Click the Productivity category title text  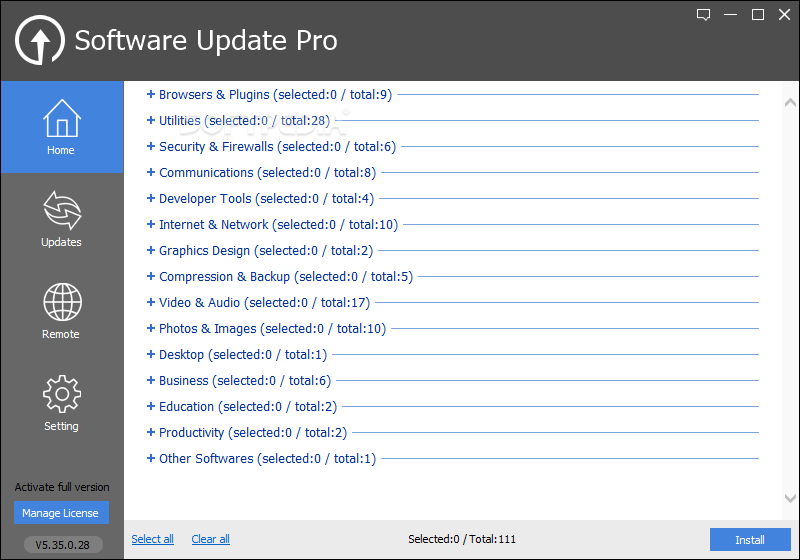253,433
